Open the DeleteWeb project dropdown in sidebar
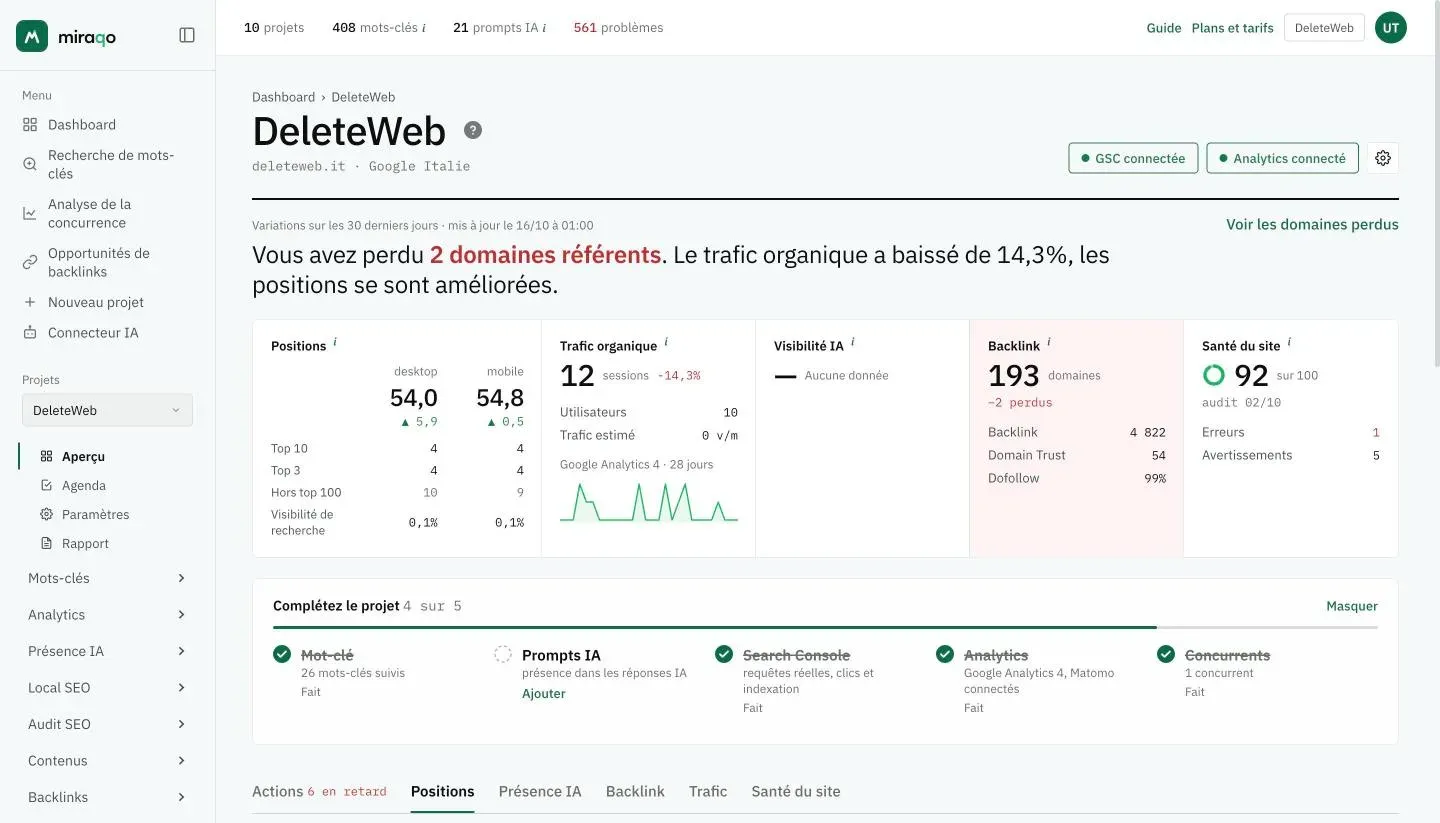This screenshot has width=1440, height=823. [x=107, y=410]
